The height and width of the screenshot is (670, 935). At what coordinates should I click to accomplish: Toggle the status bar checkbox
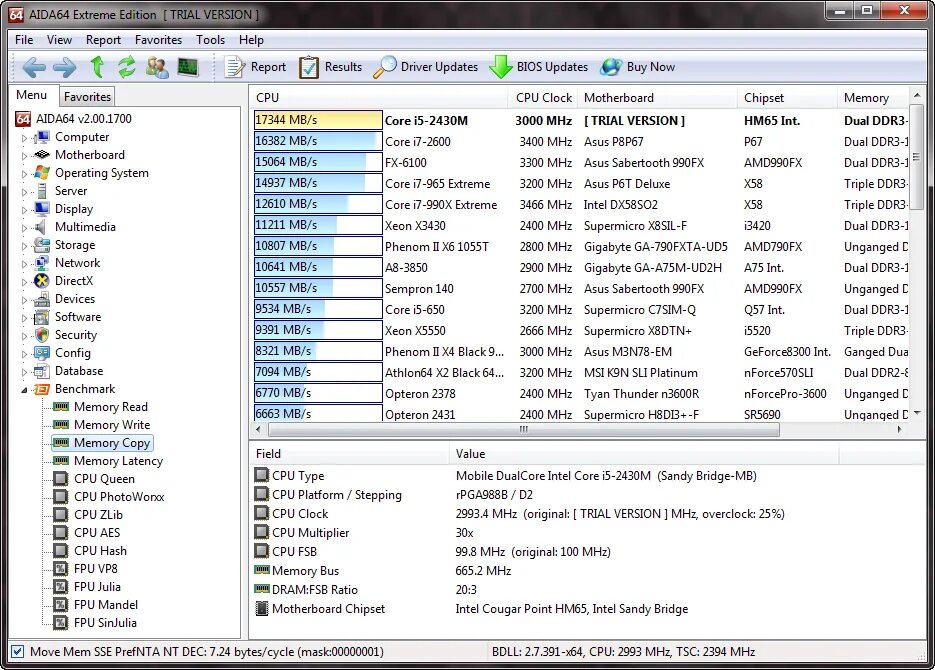[x=18, y=652]
